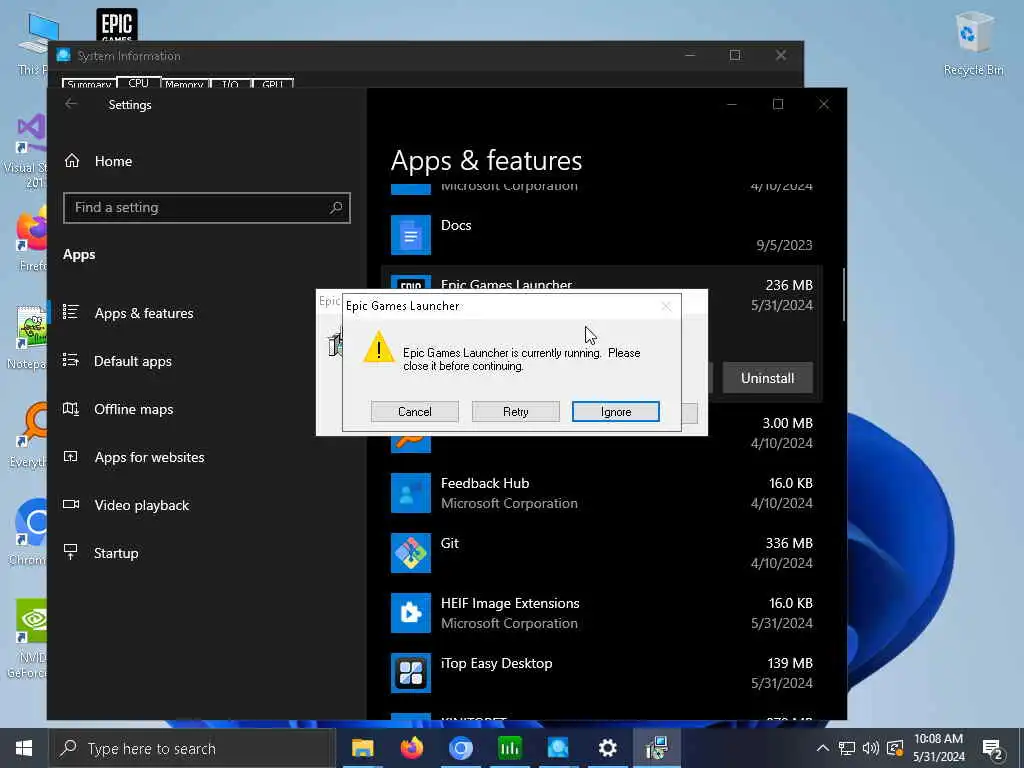Click the taskbar search box
Screen dimensions: 1024x768
pos(192,748)
